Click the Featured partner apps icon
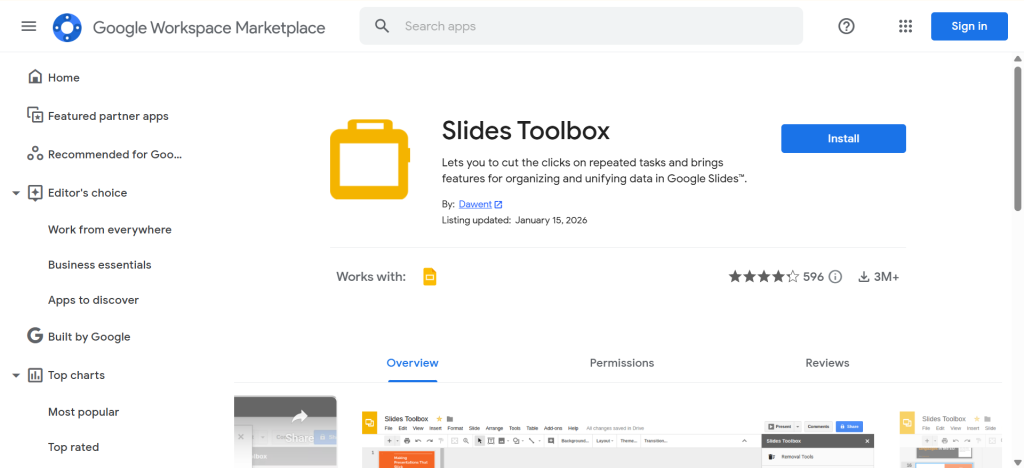Viewport: 1024px width, 468px height. tap(35, 116)
